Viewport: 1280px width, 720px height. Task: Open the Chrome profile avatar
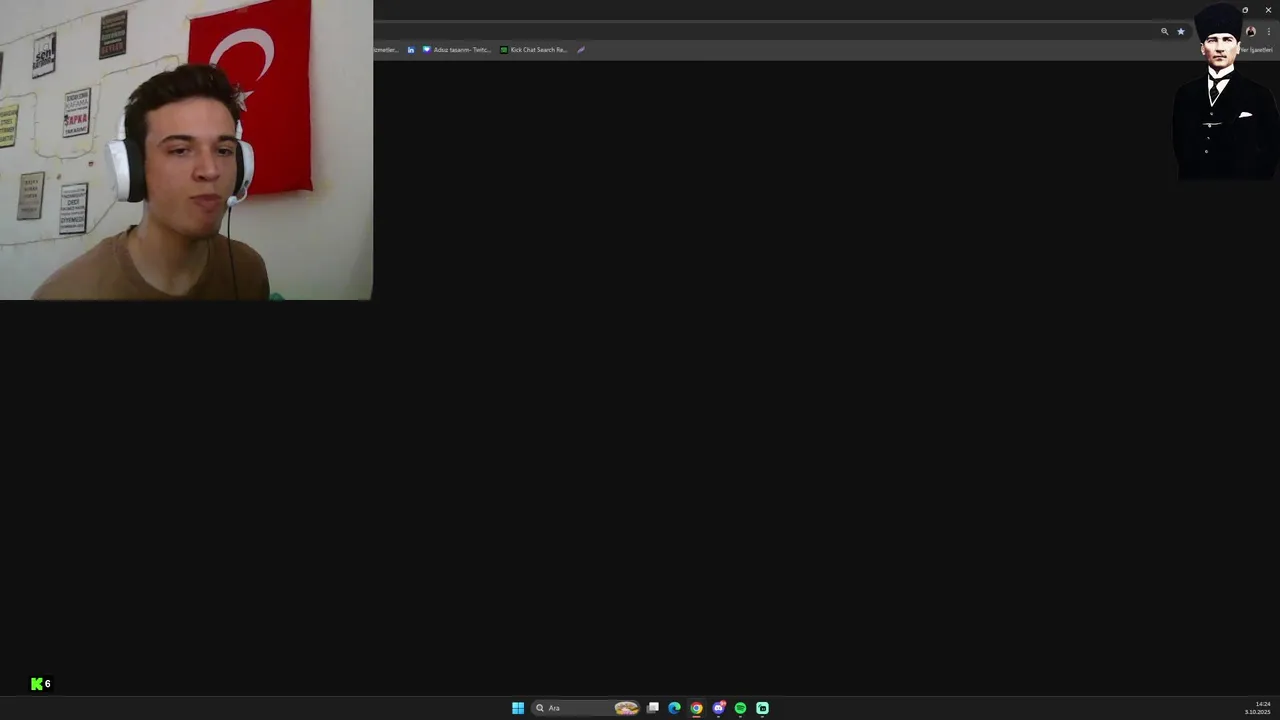pyautogui.click(x=1250, y=31)
